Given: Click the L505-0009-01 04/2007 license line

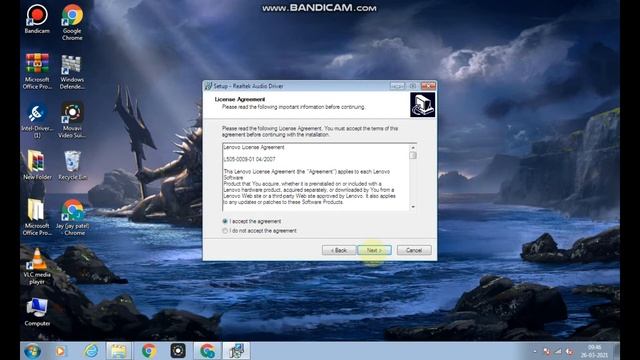Looking at the screenshot, I should (x=249, y=159).
